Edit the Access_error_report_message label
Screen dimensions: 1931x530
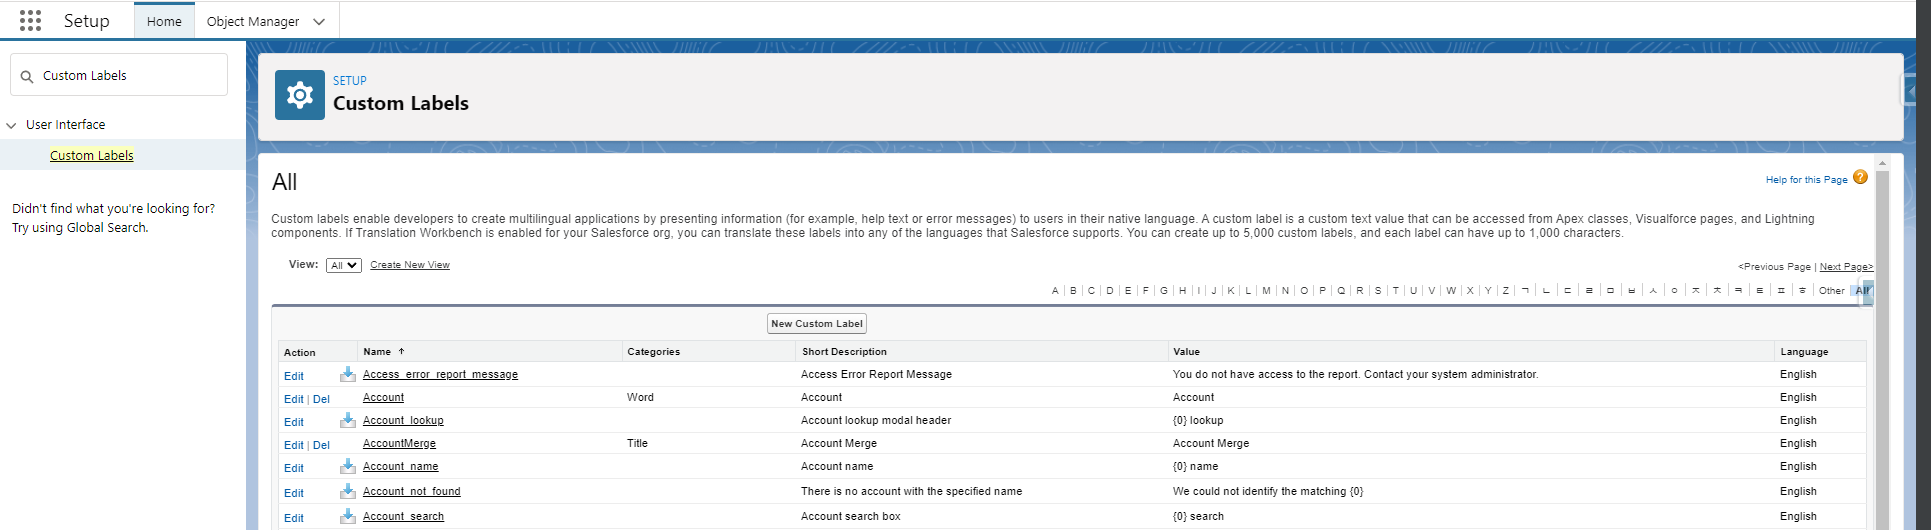(x=294, y=376)
